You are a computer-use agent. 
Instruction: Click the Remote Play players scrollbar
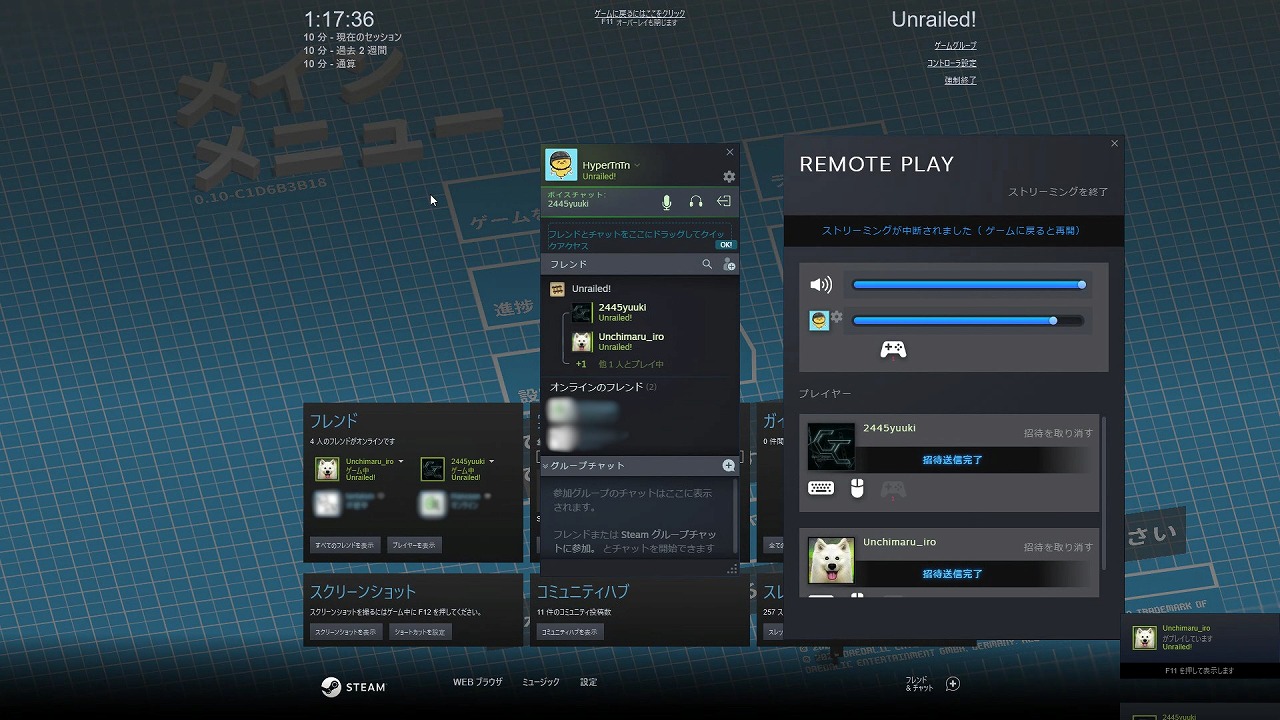coord(1104,492)
